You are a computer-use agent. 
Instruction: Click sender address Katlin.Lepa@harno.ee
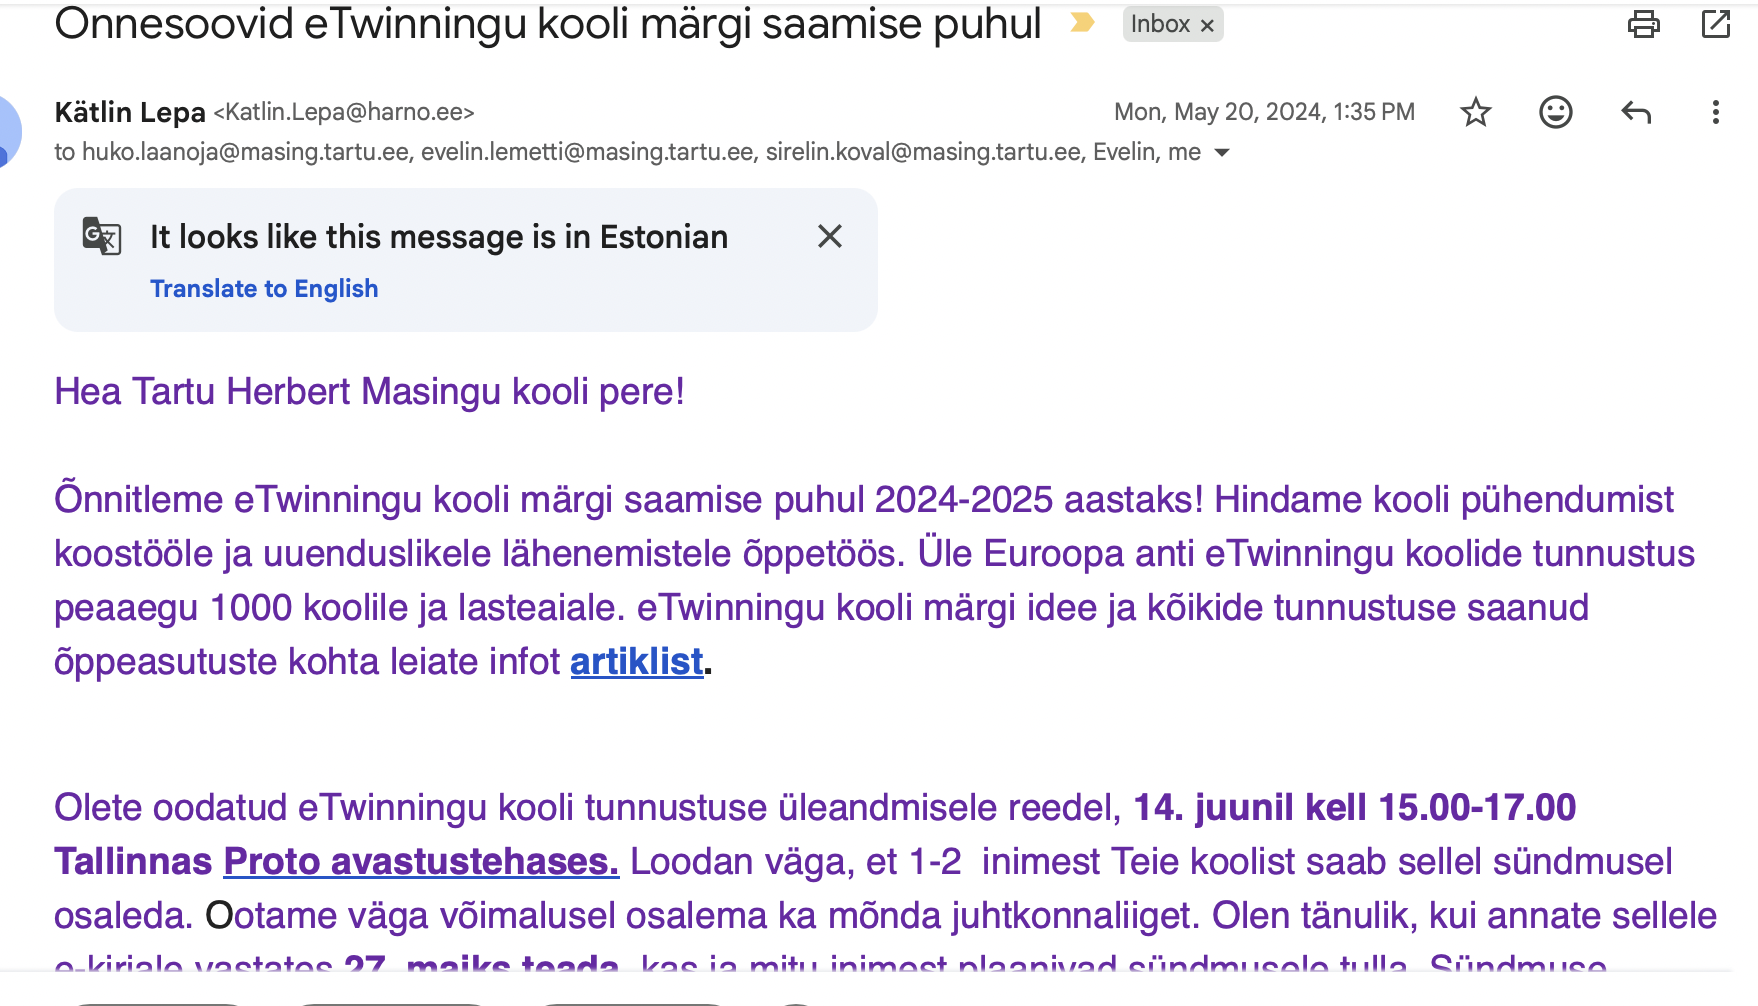click(344, 112)
